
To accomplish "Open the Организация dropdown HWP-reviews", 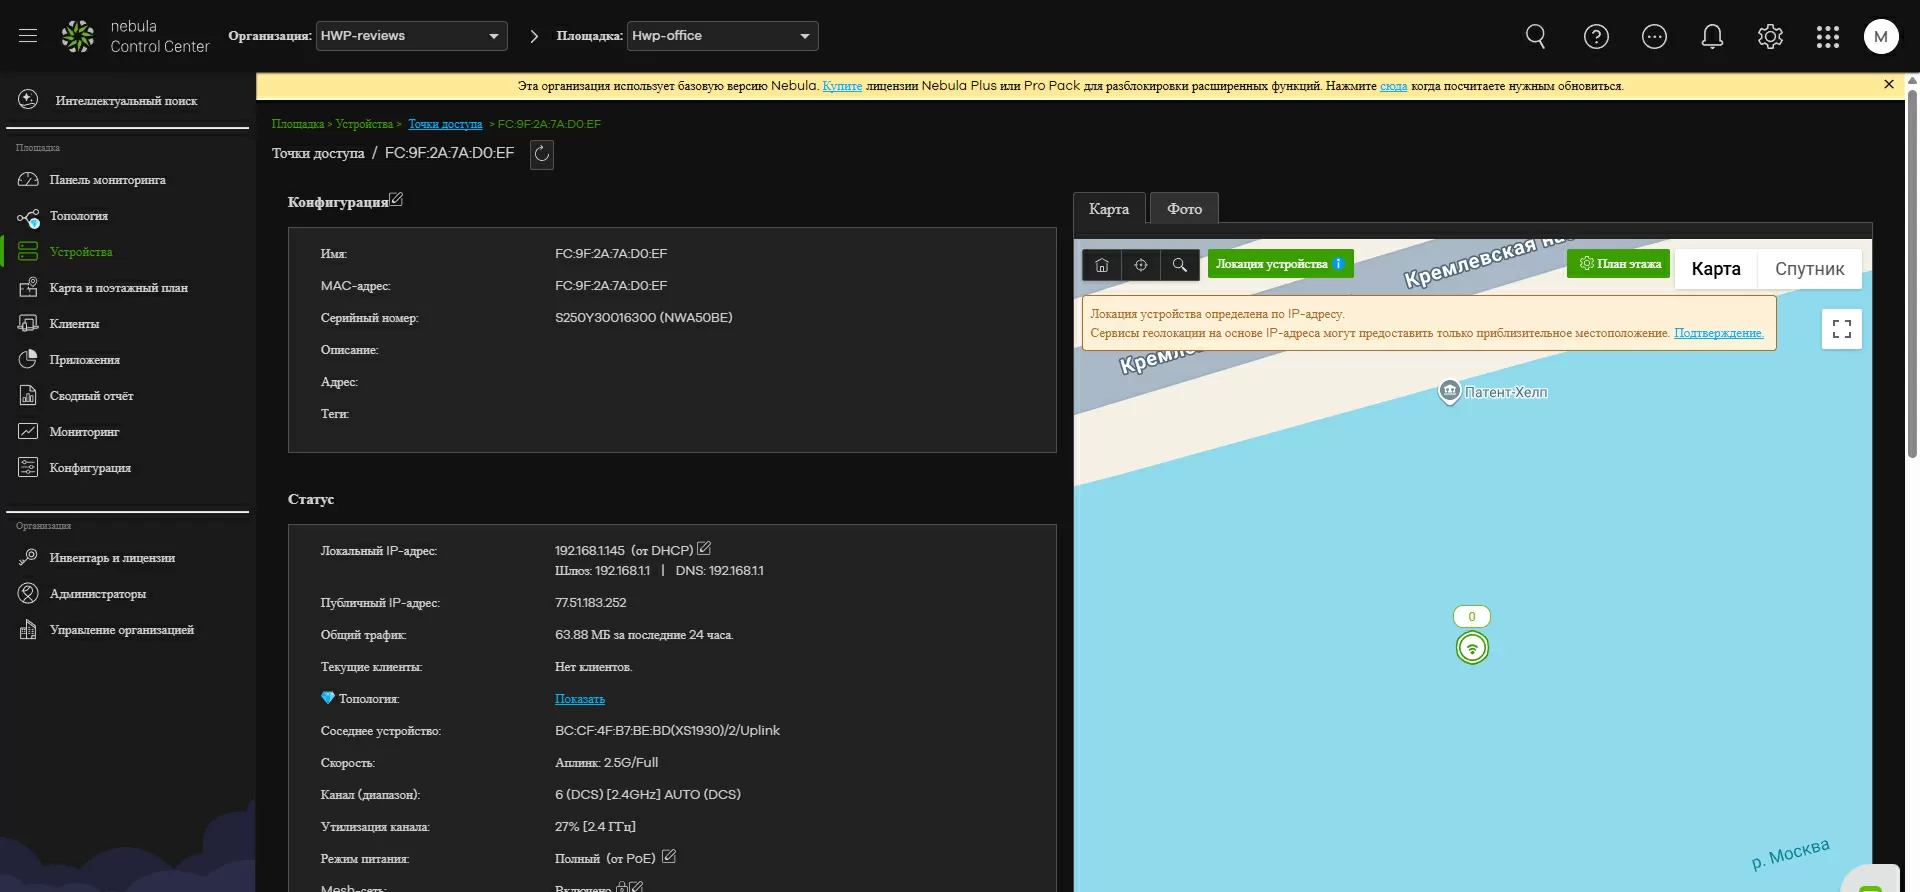I will [x=411, y=36].
